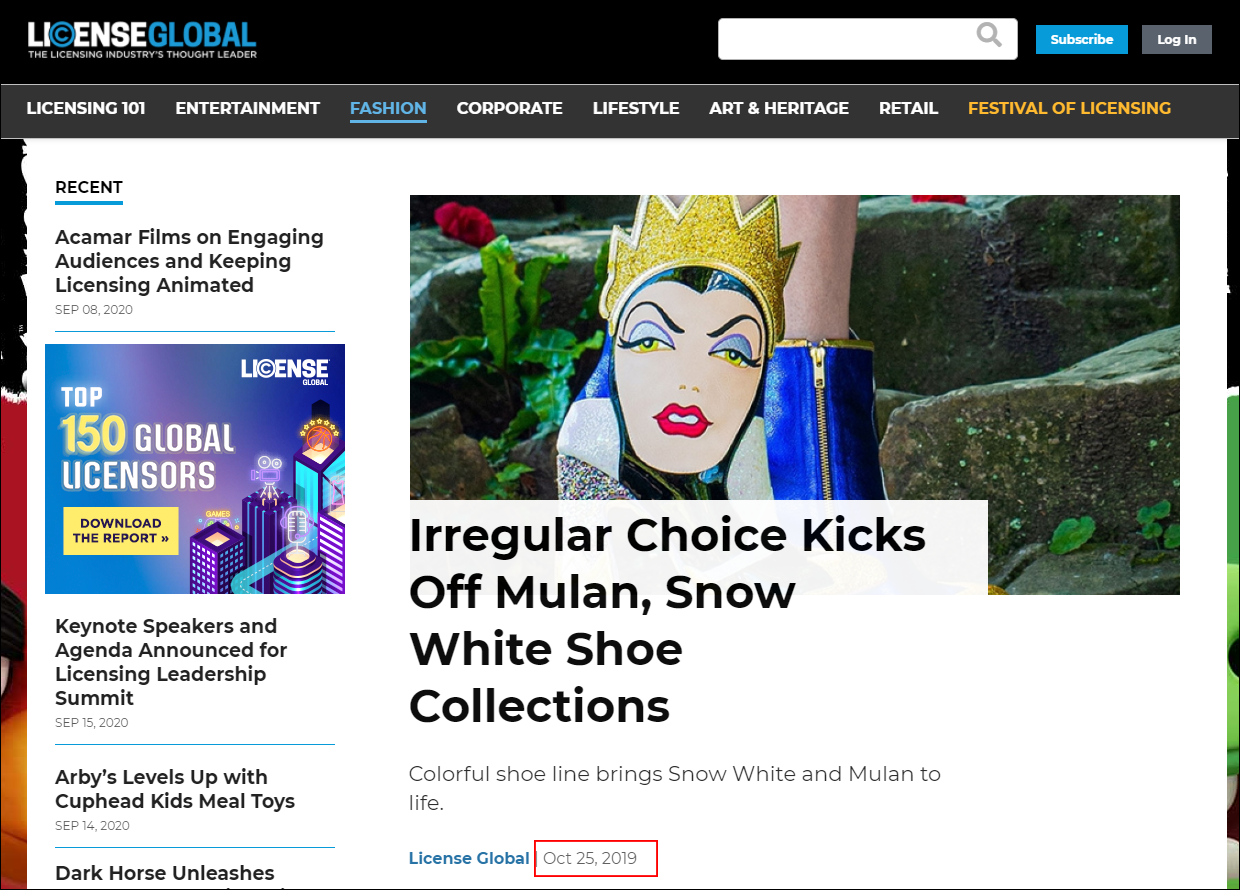The height and width of the screenshot is (890, 1240).
Task: Open the Art & Heritage section
Action: pos(779,108)
